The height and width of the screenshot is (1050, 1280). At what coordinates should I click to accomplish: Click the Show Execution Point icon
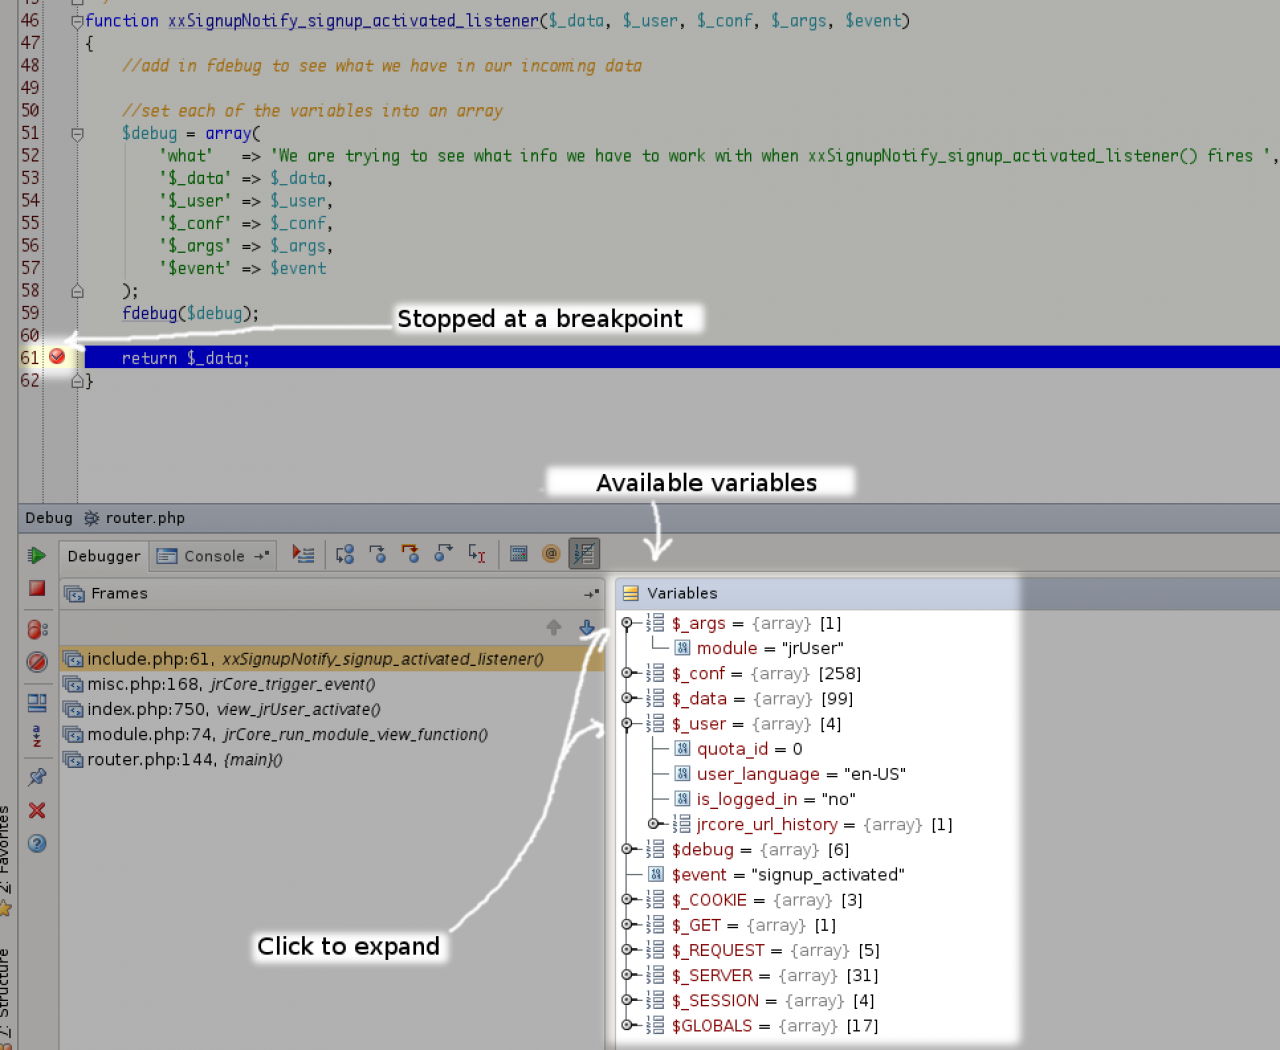(x=303, y=554)
